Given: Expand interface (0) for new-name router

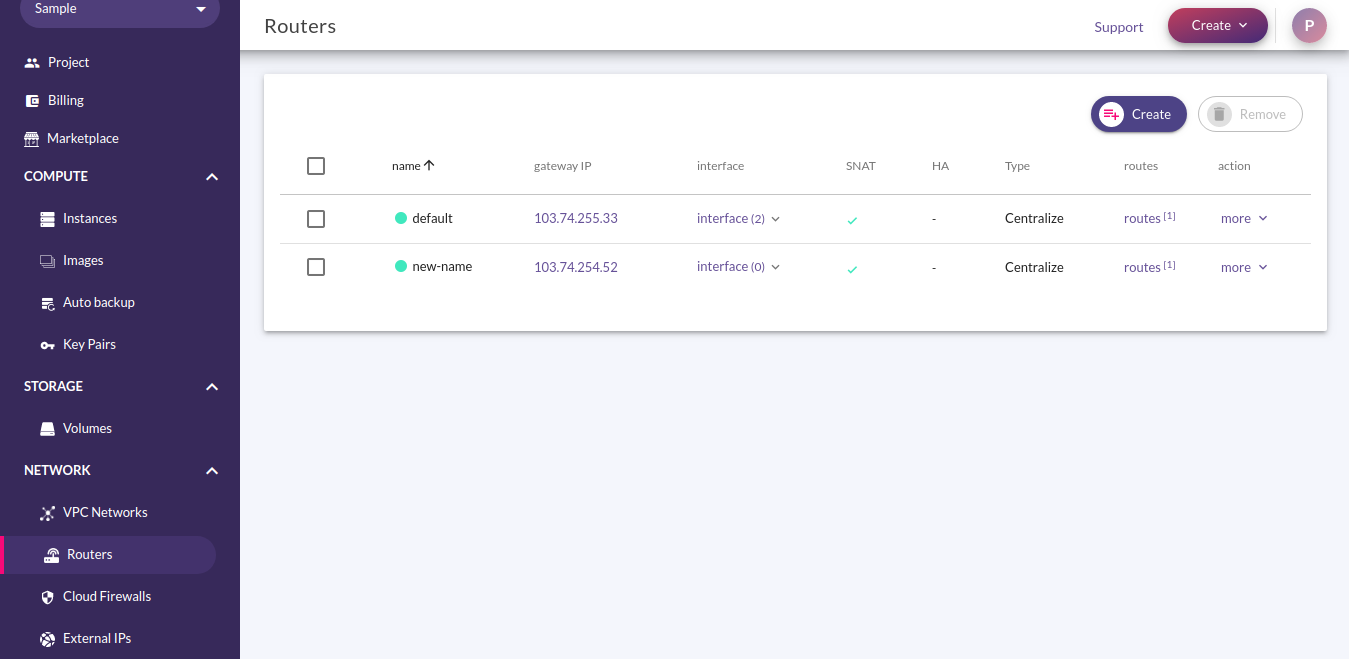Looking at the screenshot, I should (x=738, y=267).
